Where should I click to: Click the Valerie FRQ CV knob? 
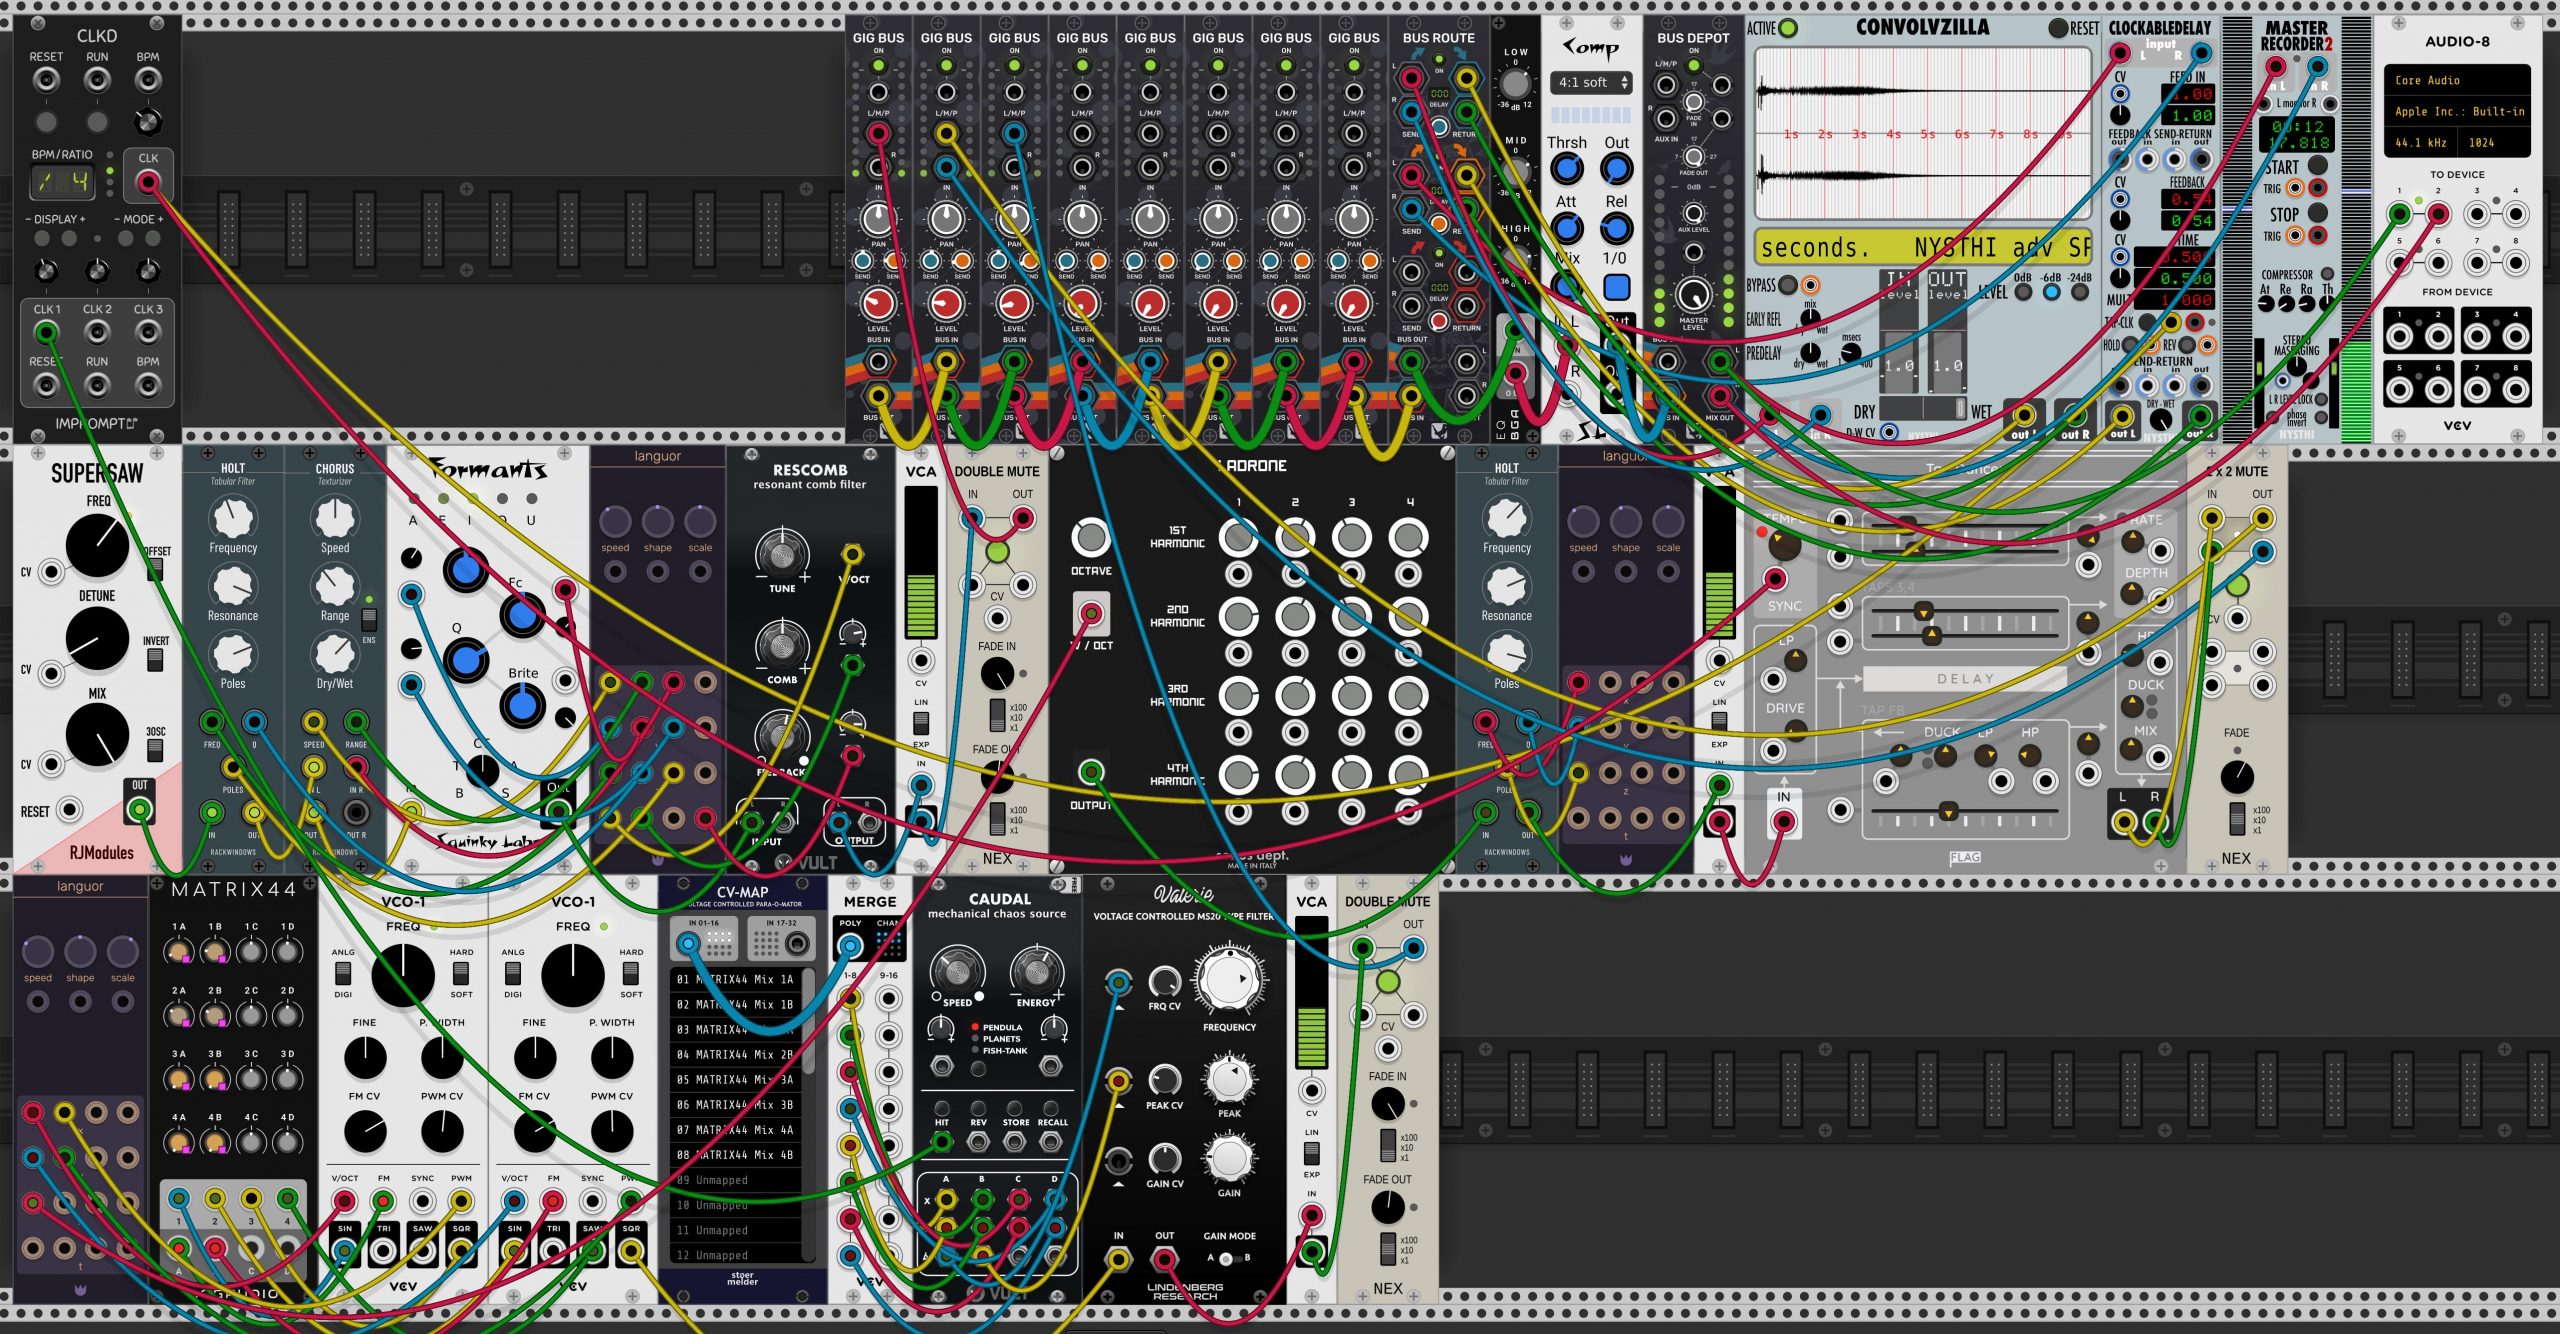point(1164,981)
